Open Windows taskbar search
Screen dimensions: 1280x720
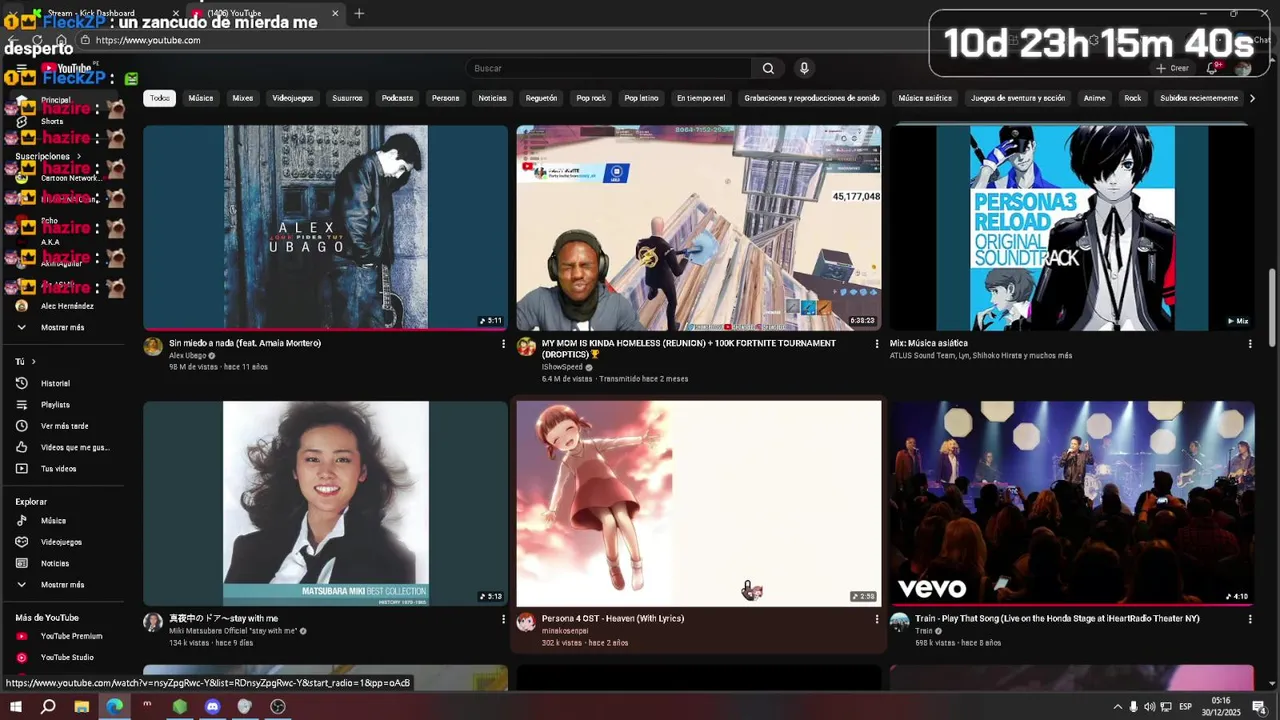click(x=48, y=706)
